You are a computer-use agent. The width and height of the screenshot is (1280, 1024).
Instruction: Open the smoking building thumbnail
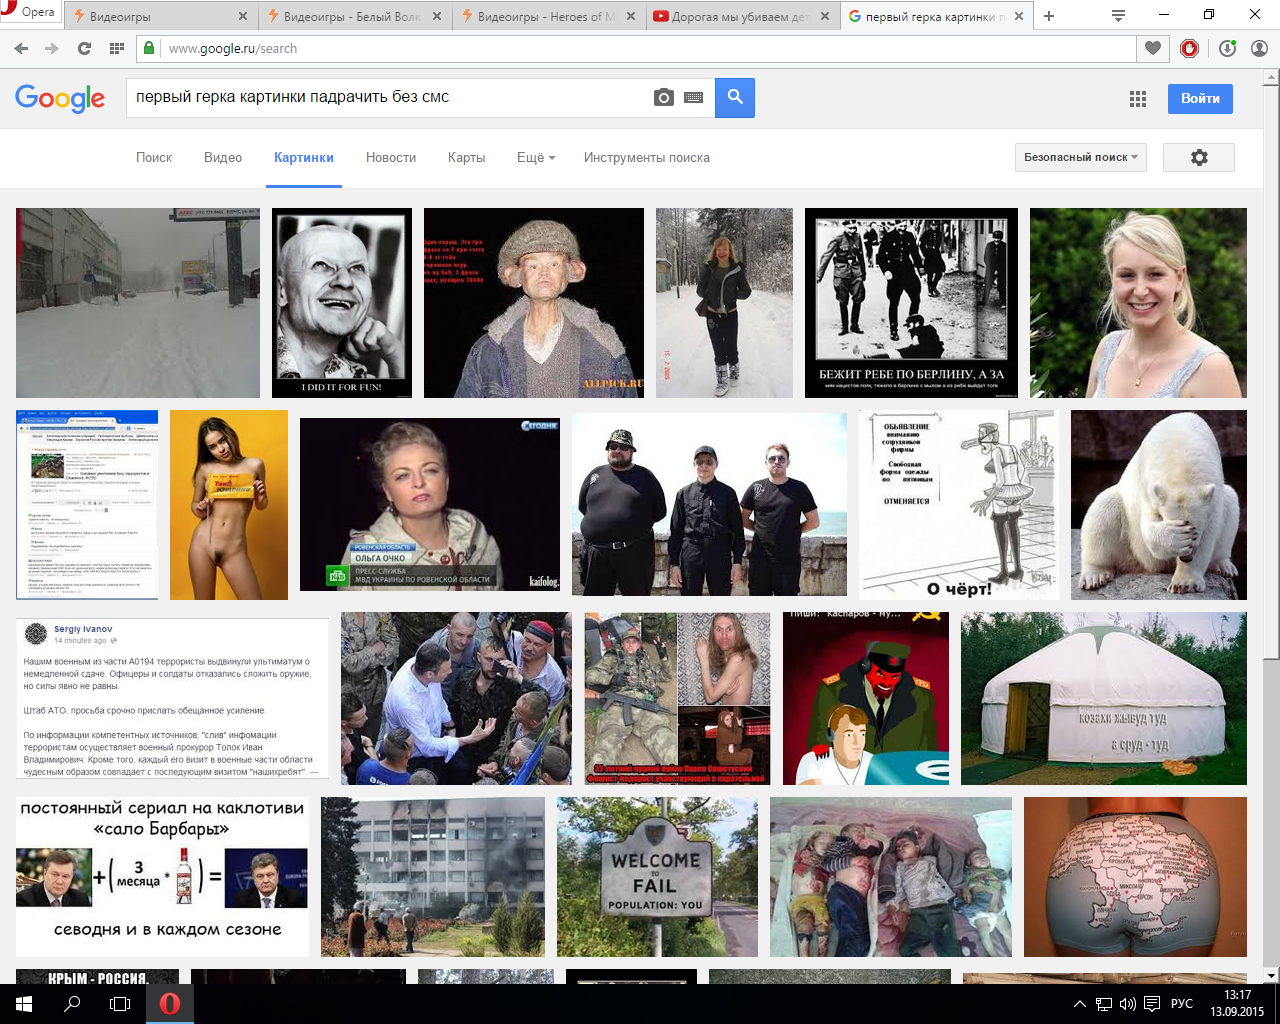click(433, 877)
